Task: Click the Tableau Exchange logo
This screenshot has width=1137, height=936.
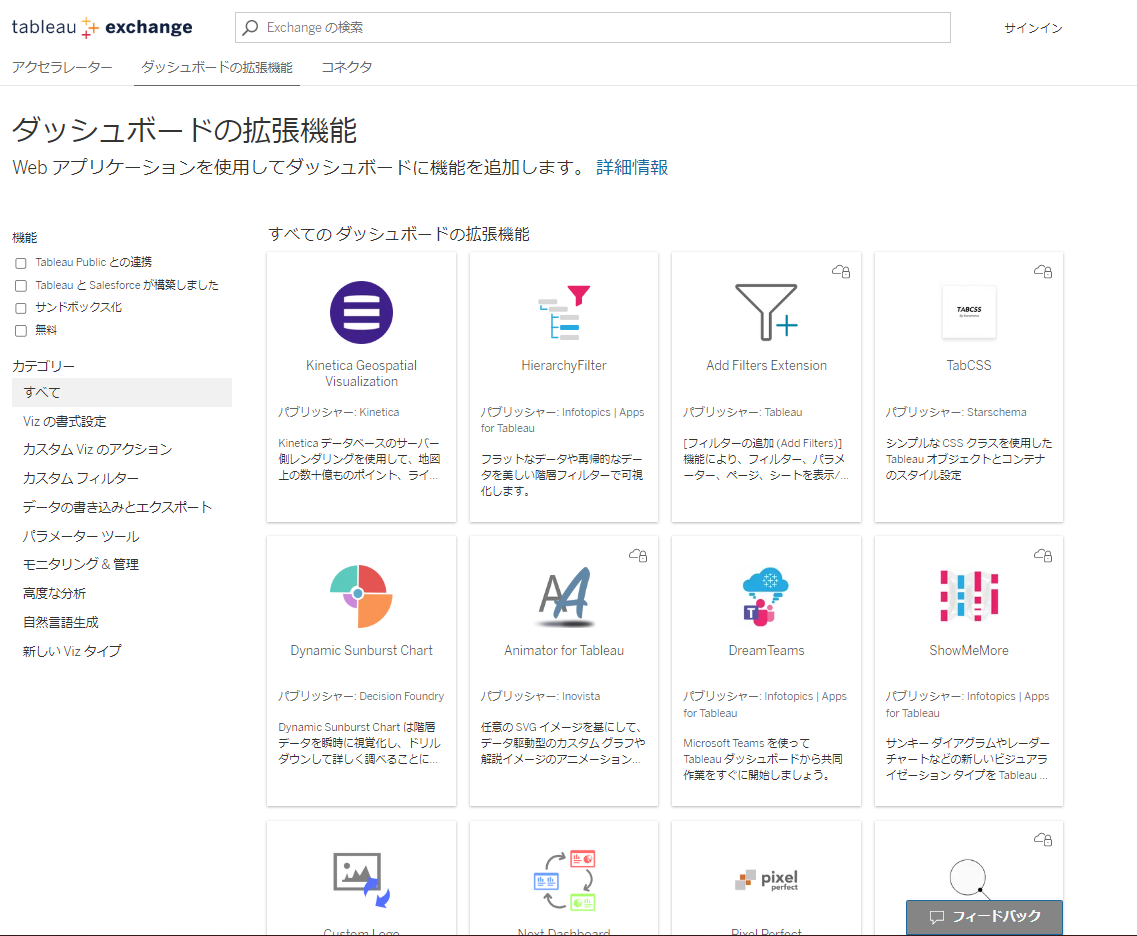Action: pos(102,28)
